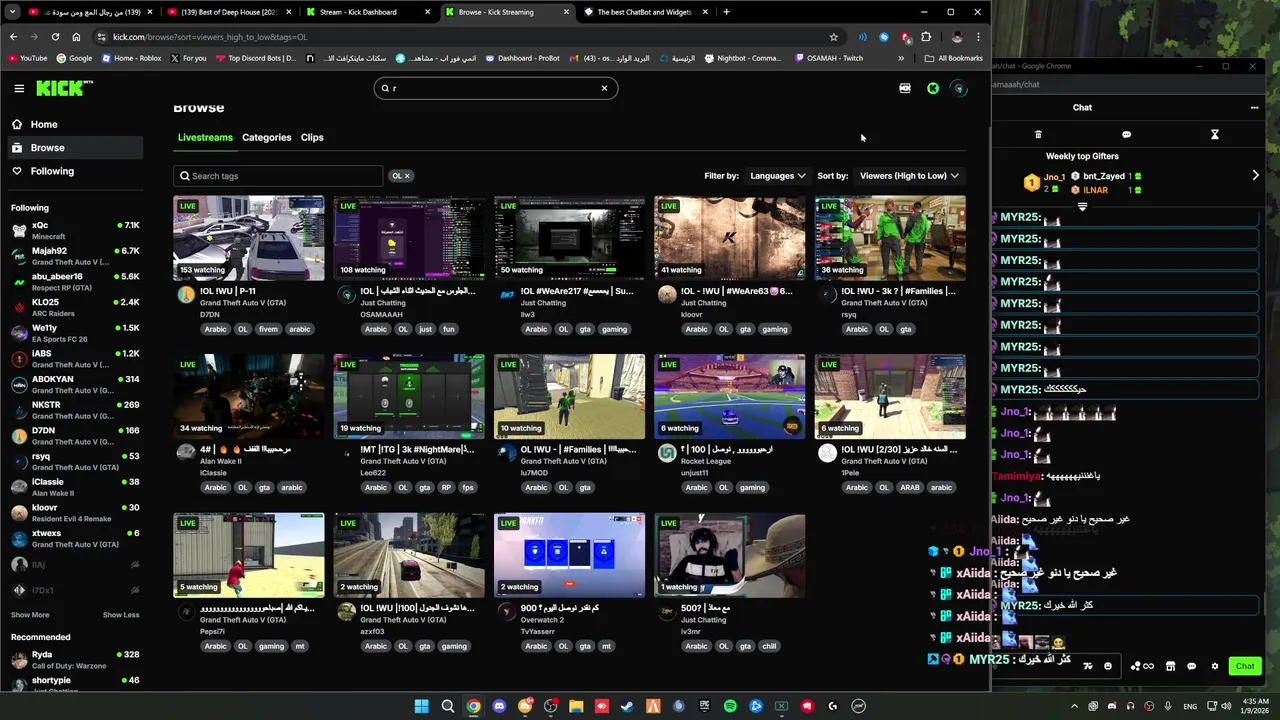Collapse the gifters panel handle
The width and height of the screenshot is (1280, 720).
(x=1082, y=207)
